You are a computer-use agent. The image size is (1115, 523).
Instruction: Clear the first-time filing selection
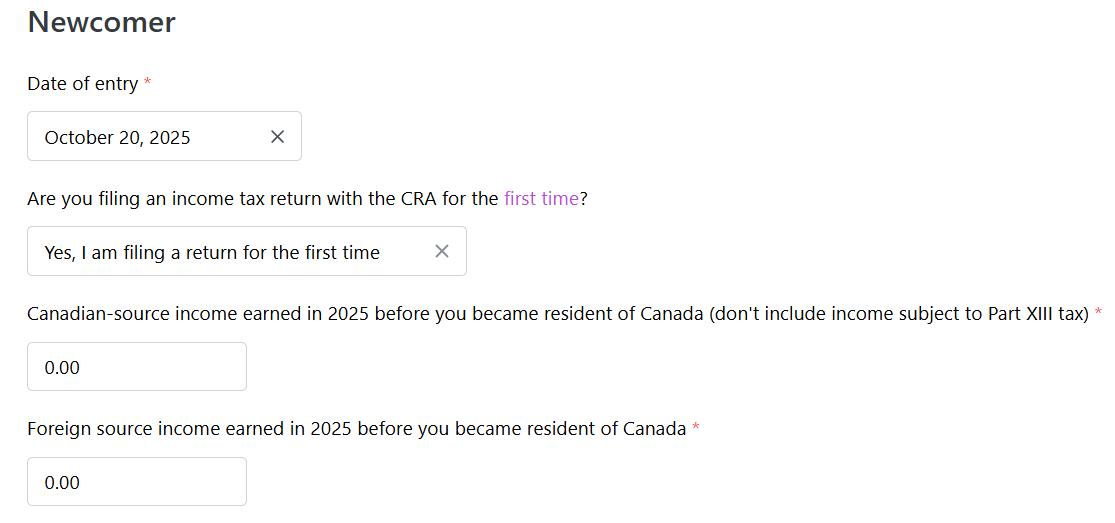tap(442, 252)
